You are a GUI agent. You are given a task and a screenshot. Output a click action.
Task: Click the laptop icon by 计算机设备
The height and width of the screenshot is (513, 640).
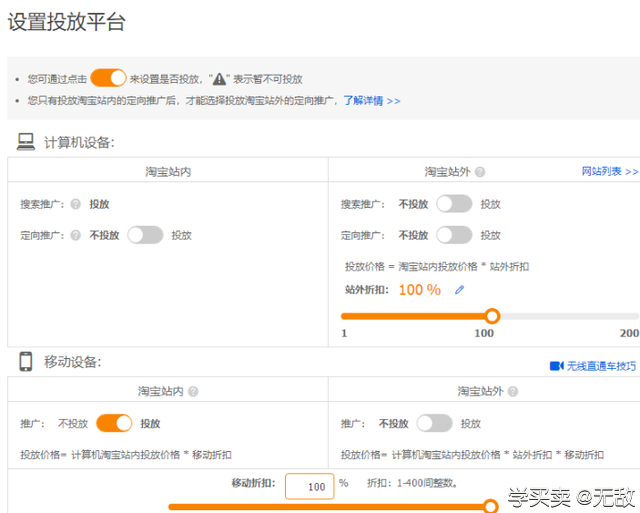pos(26,142)
